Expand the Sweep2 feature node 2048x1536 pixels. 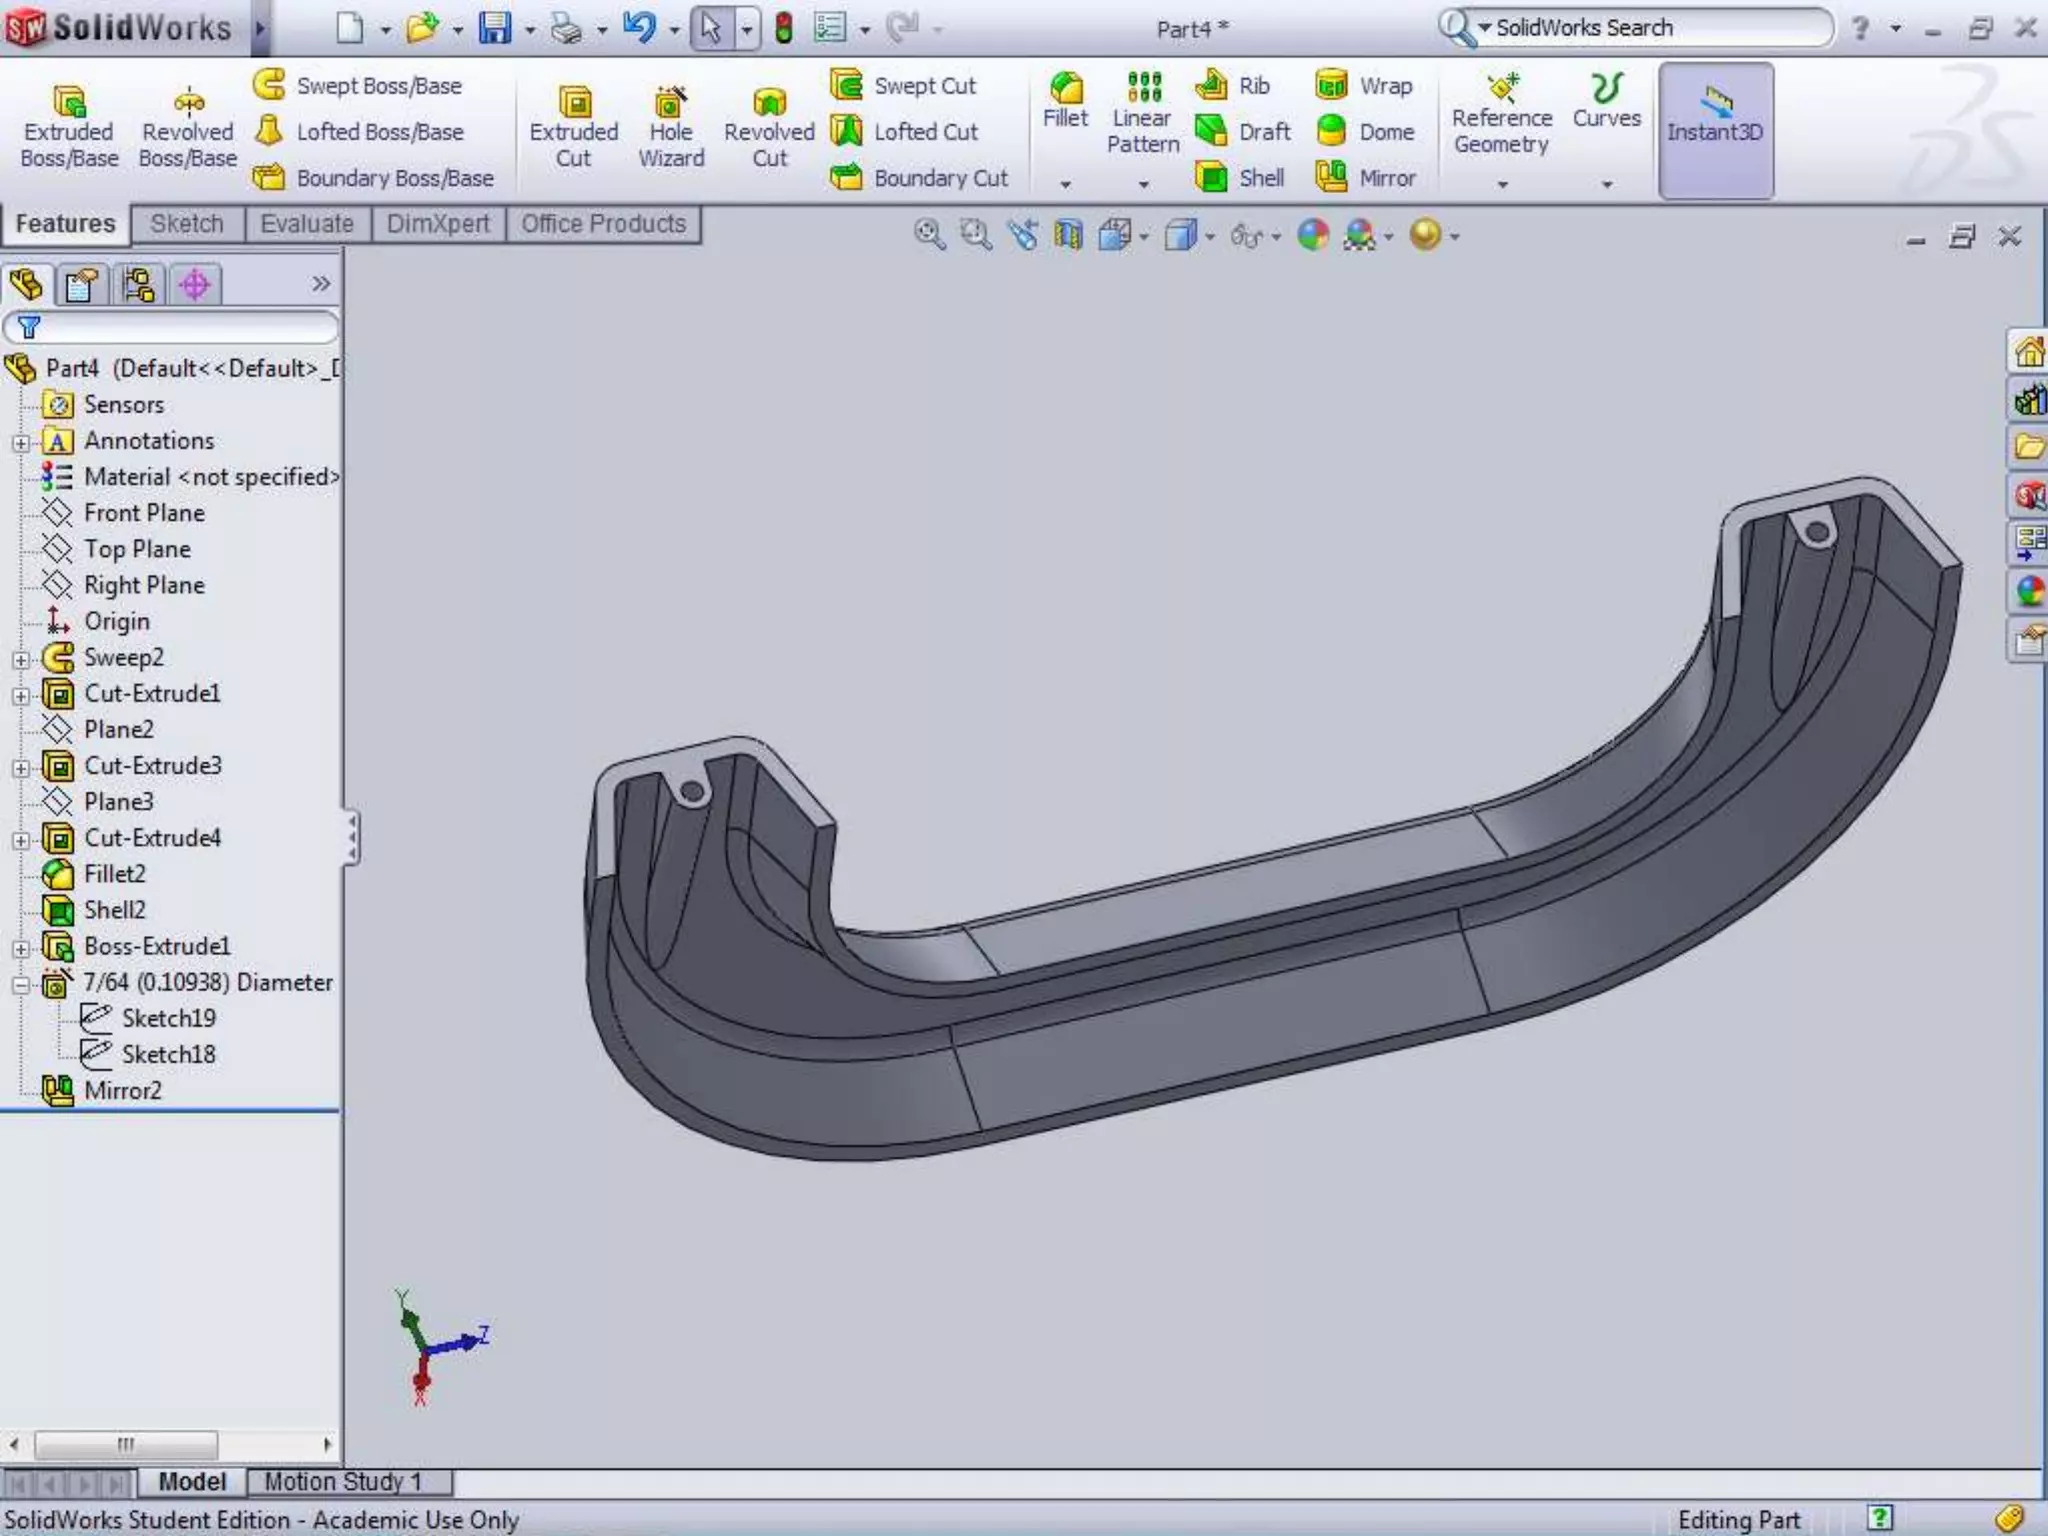point(21,659)
